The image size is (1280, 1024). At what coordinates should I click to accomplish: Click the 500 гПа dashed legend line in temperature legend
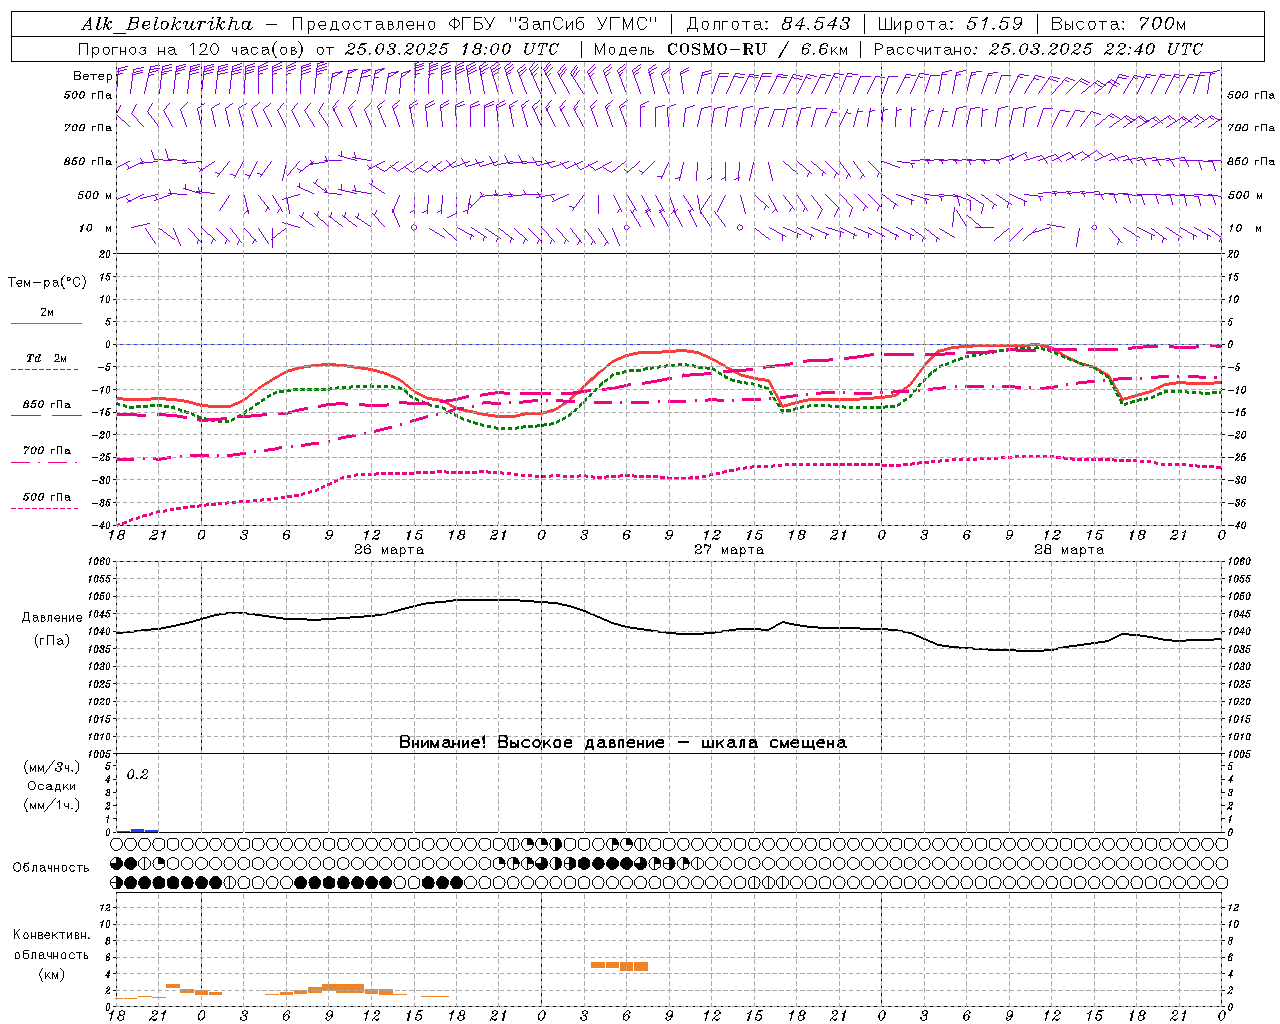coord(46,508)
